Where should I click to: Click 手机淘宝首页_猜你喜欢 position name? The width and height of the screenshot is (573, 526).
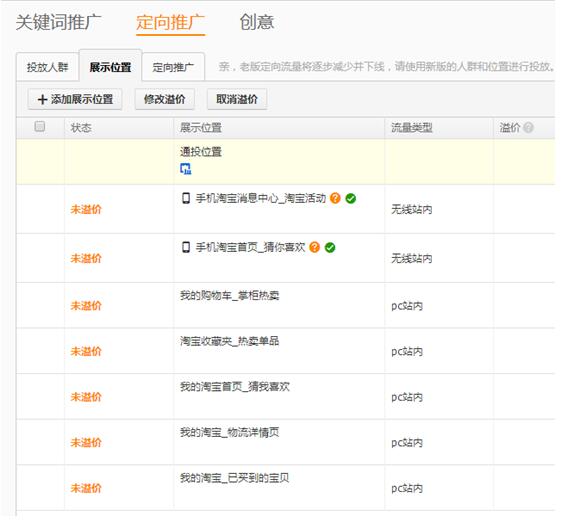[250, 247]
